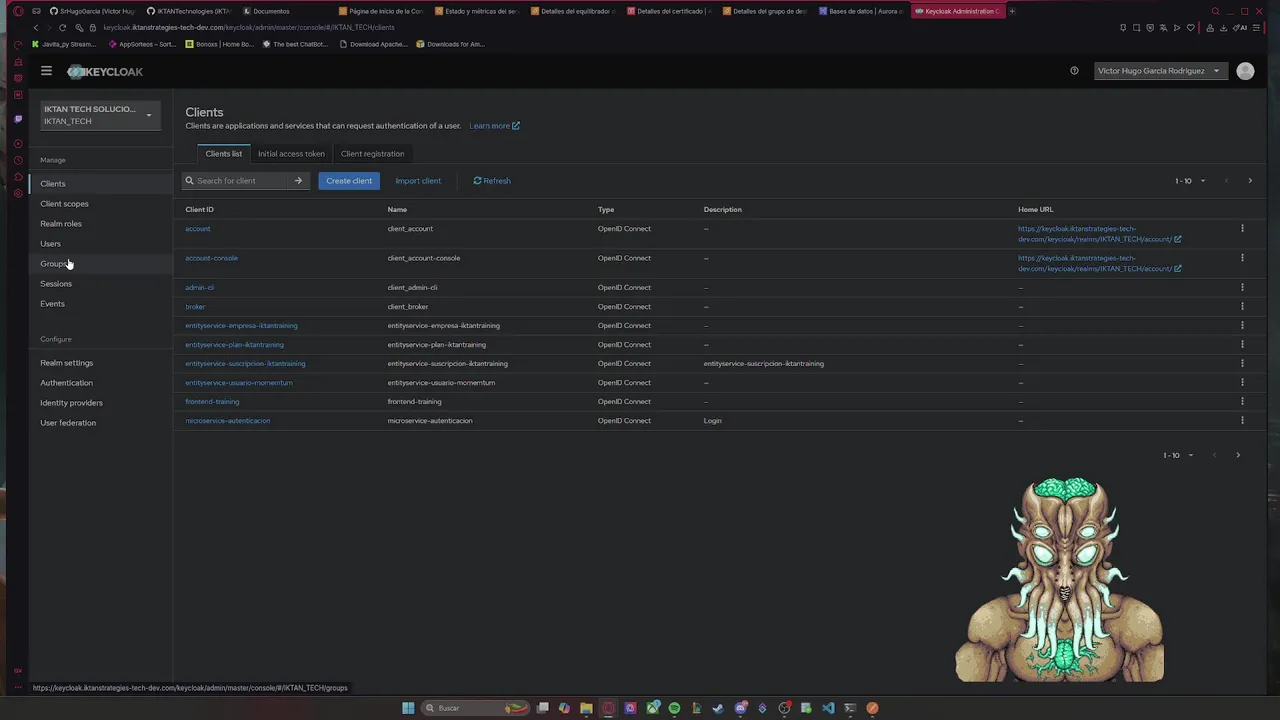Screen dimensions: 1280x720
Task: Go to Realm roles
Action: 61,224
